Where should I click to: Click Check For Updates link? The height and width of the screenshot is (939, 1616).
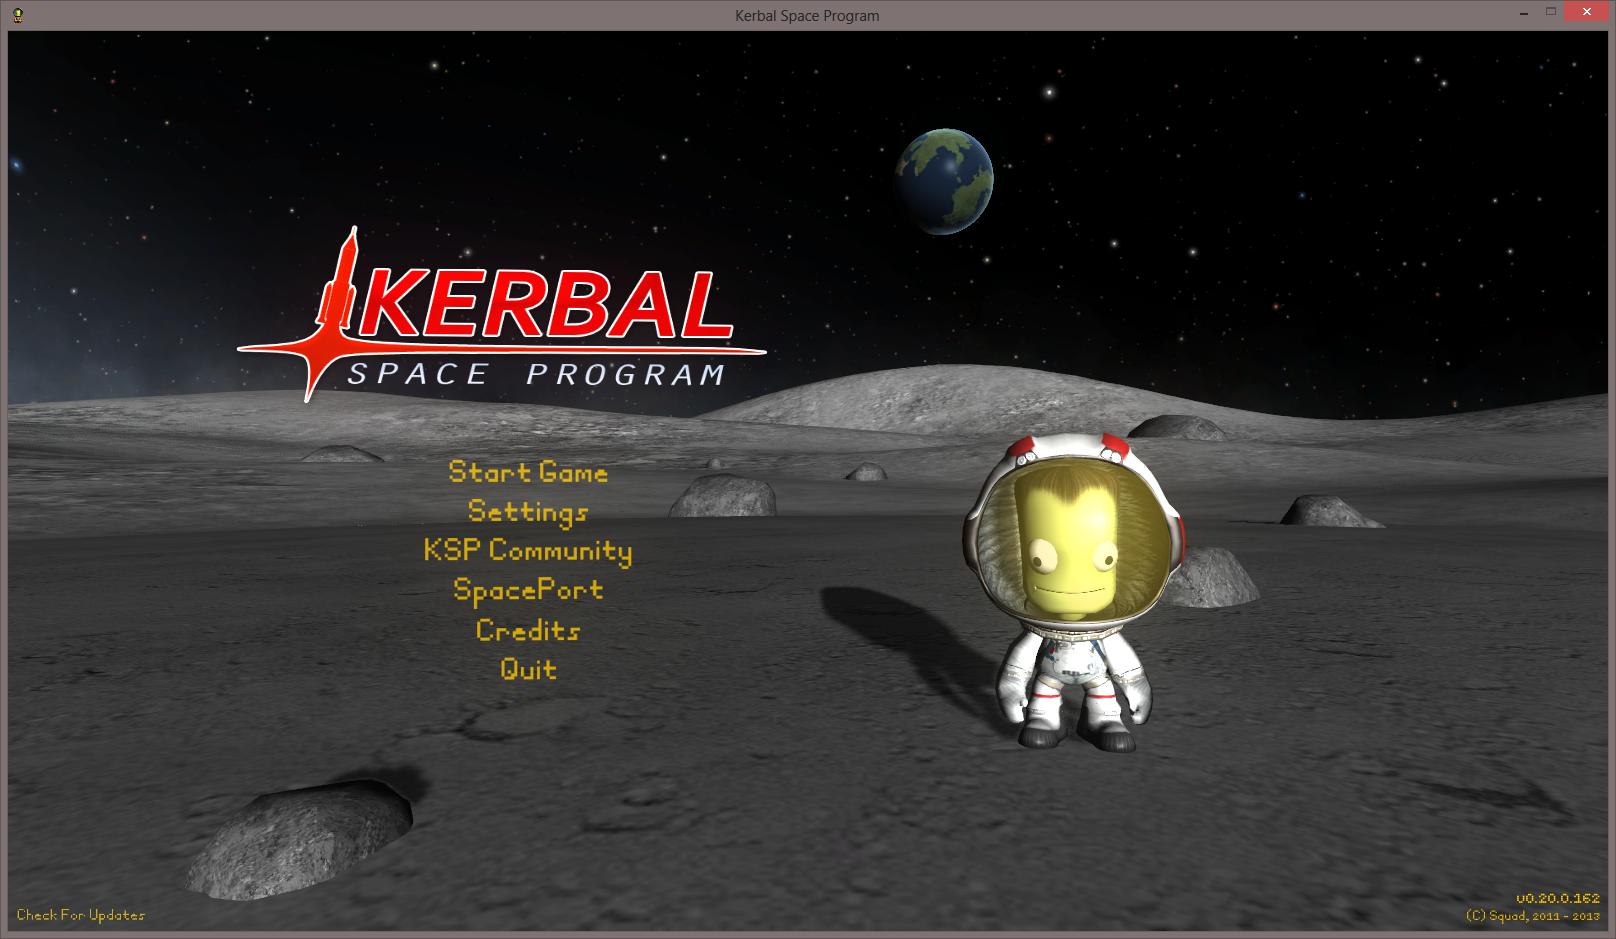point(81,915)
